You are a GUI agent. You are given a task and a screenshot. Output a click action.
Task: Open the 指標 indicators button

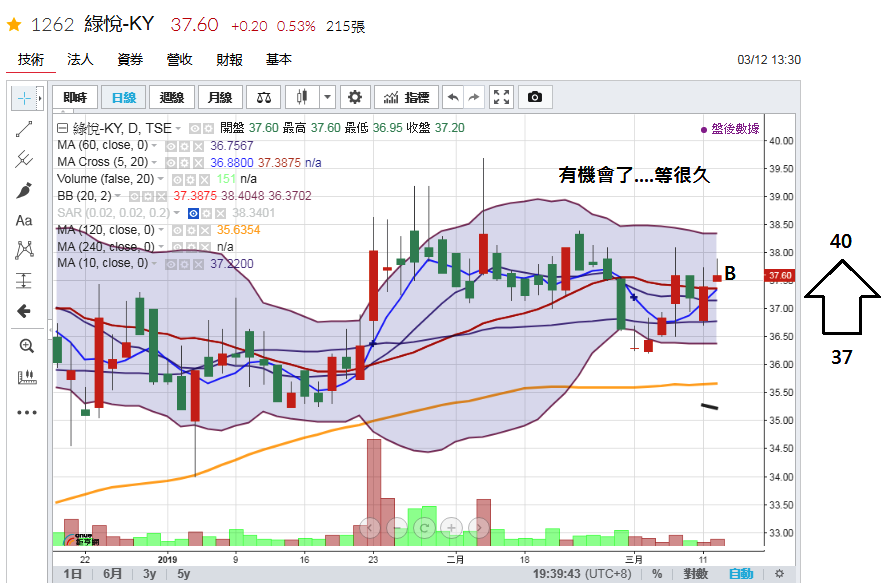pyautogui.click(x=407, y=97)
